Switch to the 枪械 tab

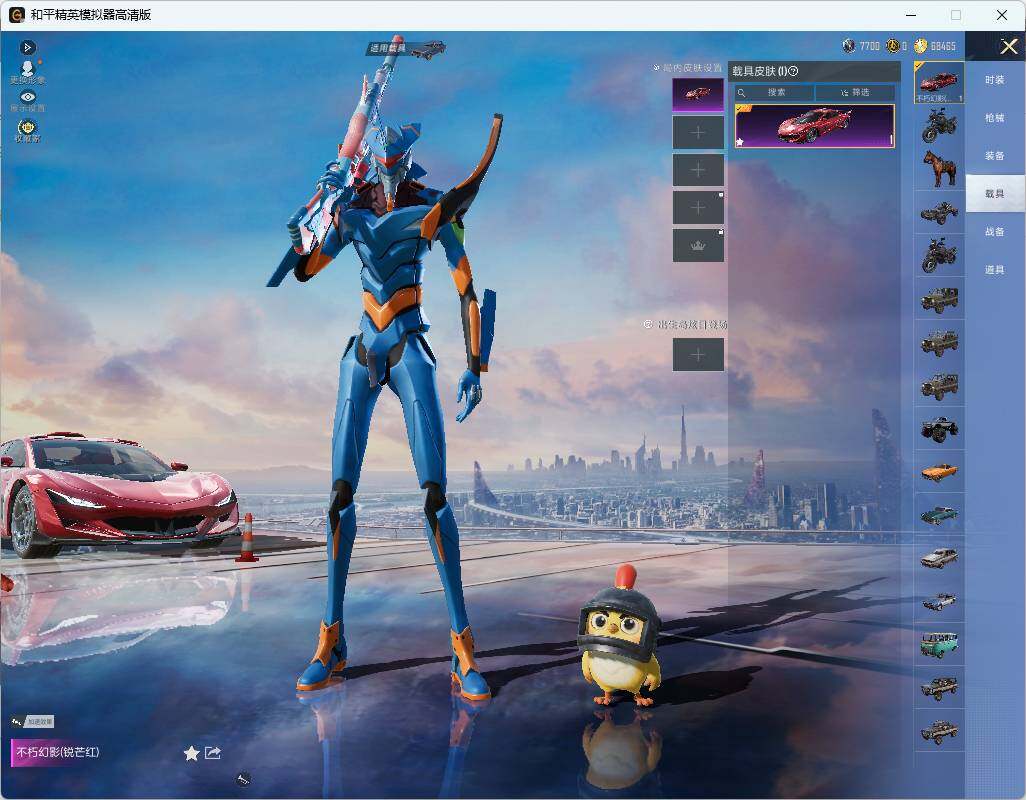tap(995, 118)
